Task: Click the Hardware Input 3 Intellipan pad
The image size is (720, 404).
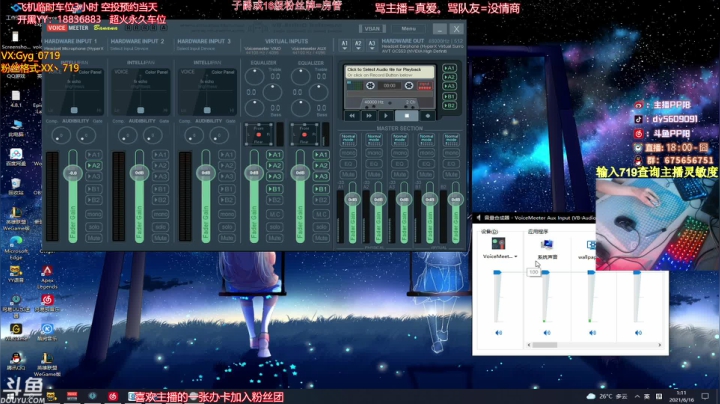Action: pyautogui.click(x=207, y=92)
